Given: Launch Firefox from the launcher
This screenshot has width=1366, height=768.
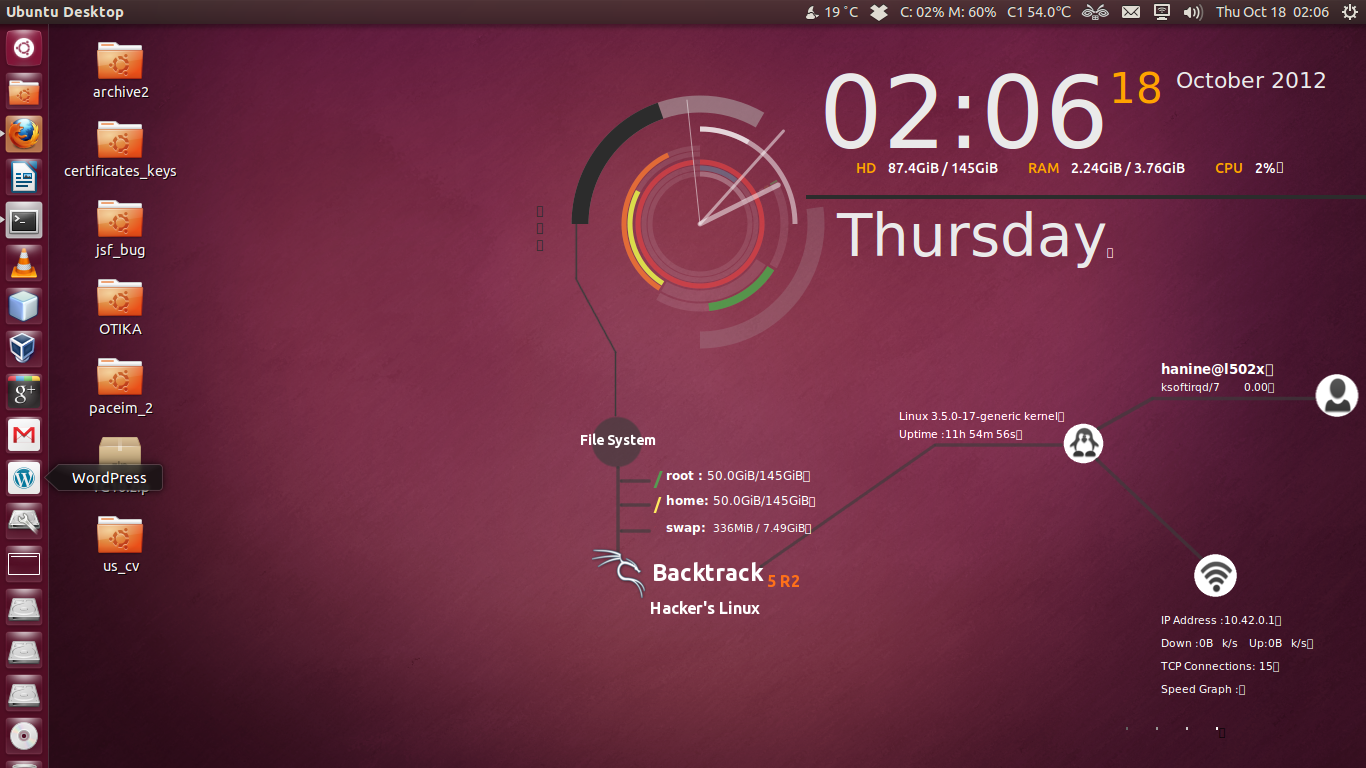Looking at the screenshot, I should [x=23, y=133].
